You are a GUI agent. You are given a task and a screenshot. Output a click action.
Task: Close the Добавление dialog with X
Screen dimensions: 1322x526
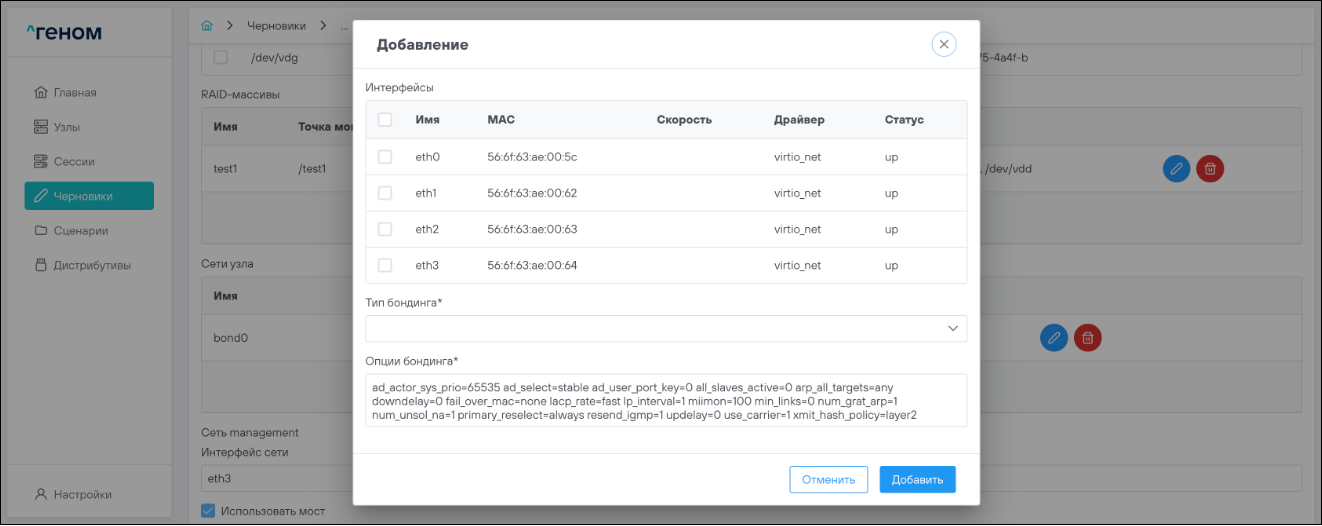pyautogui.click(x=943, y=44)
